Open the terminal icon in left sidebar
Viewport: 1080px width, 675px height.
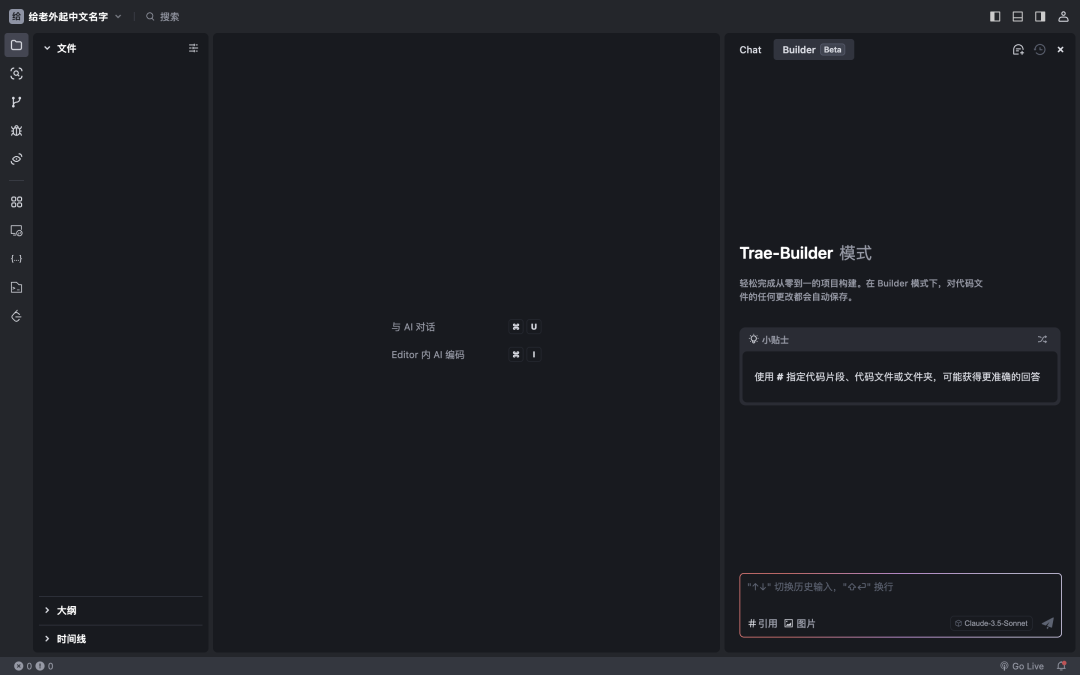[x=16, y=288]
